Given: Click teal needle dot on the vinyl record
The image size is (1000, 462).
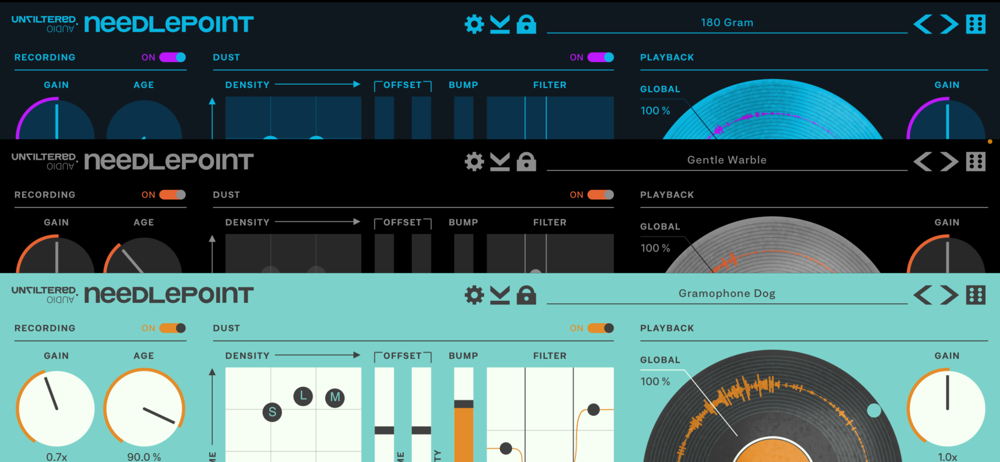Looking at the screenshot, I should tap(874, 410).
